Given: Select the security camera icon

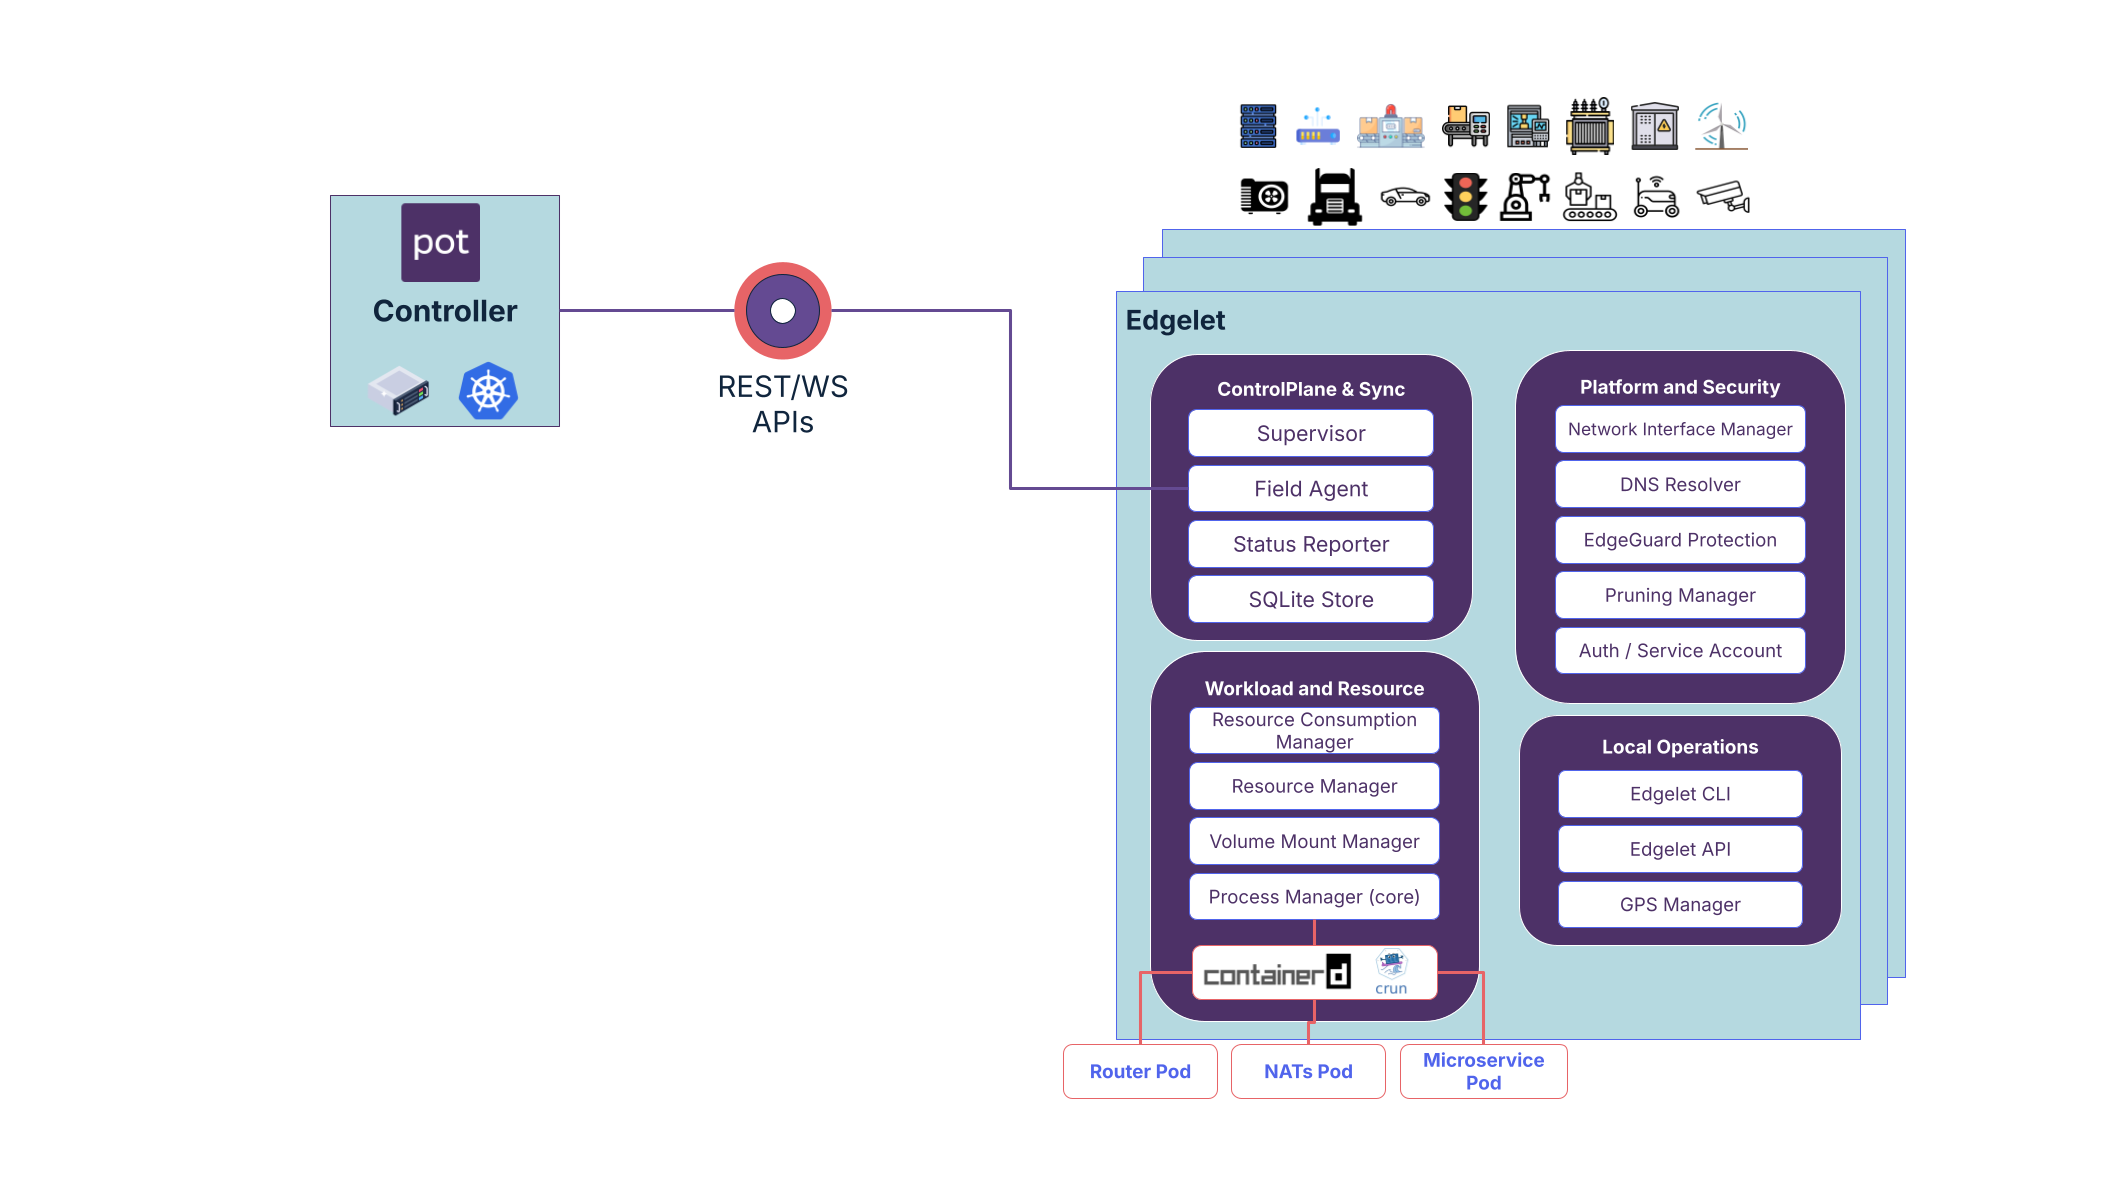Looking at the screenshot, I should 1723,196.
